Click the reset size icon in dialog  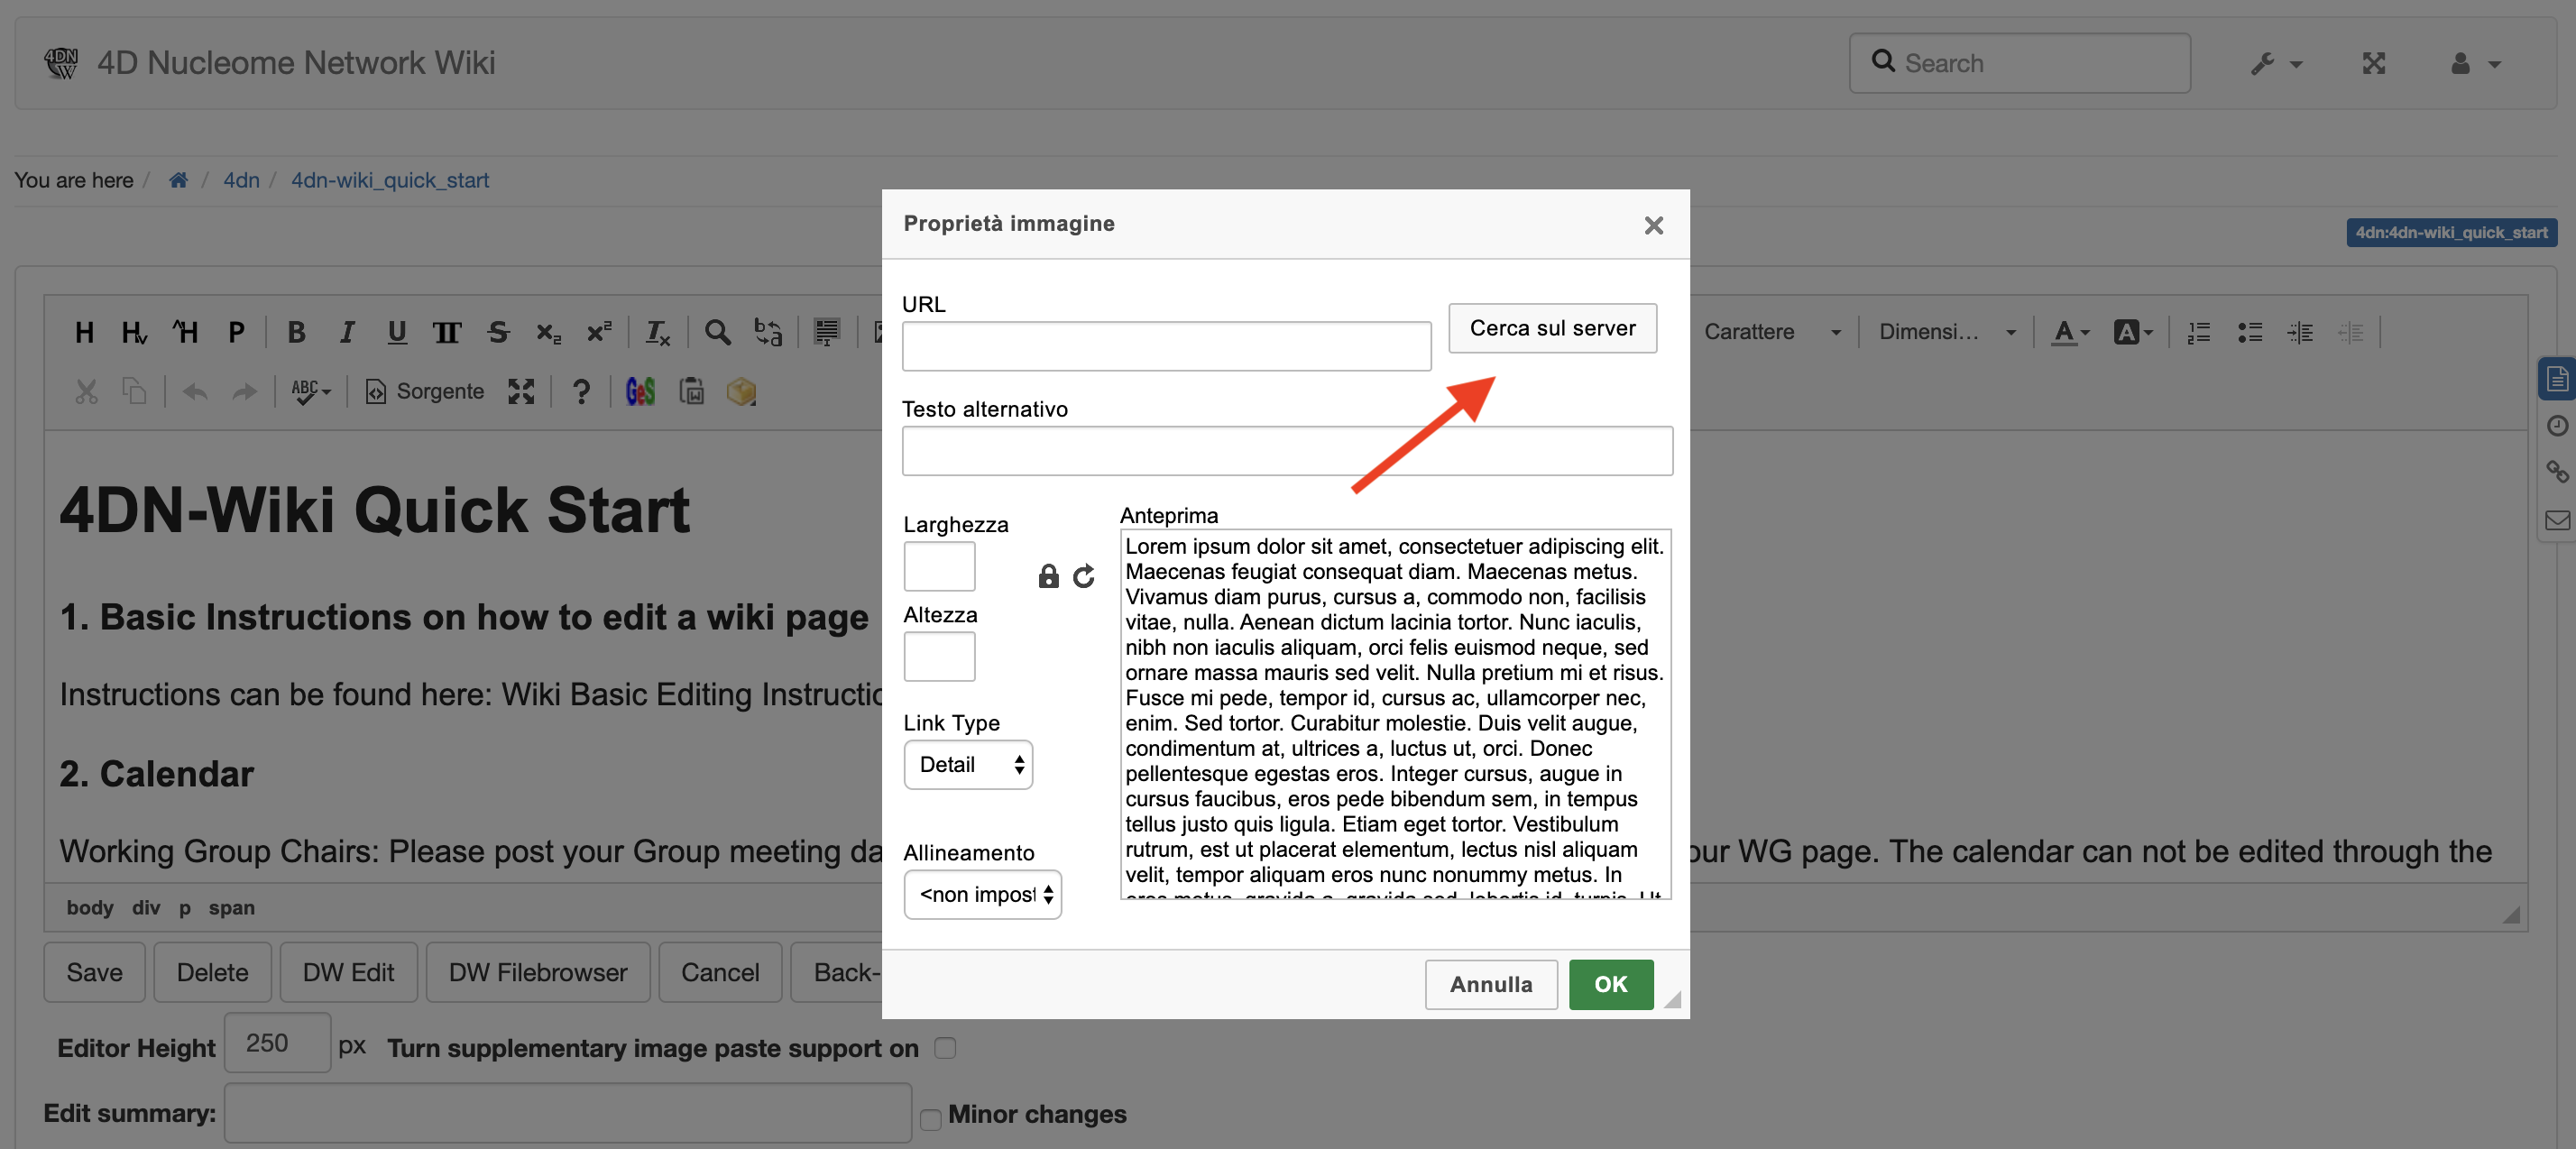1083,576
